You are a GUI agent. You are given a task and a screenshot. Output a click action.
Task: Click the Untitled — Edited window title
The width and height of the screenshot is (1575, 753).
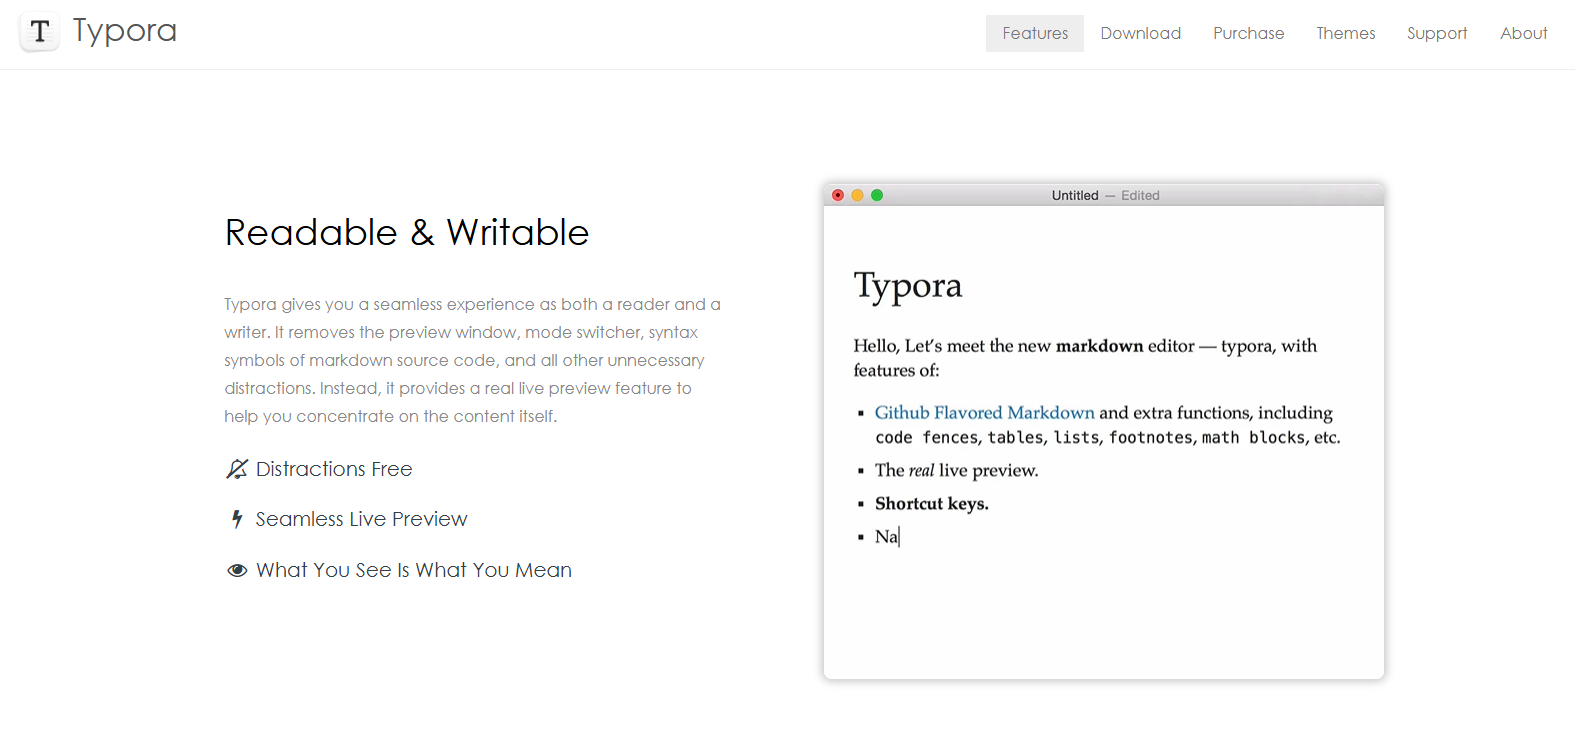pyautogui.click(x=1105, y=195)
